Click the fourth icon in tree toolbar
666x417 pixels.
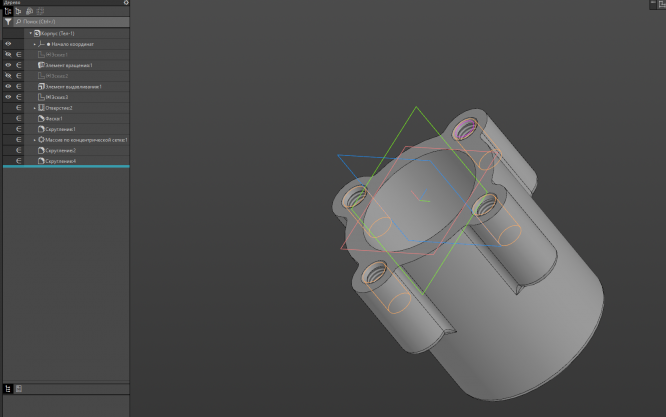(40, 11)
